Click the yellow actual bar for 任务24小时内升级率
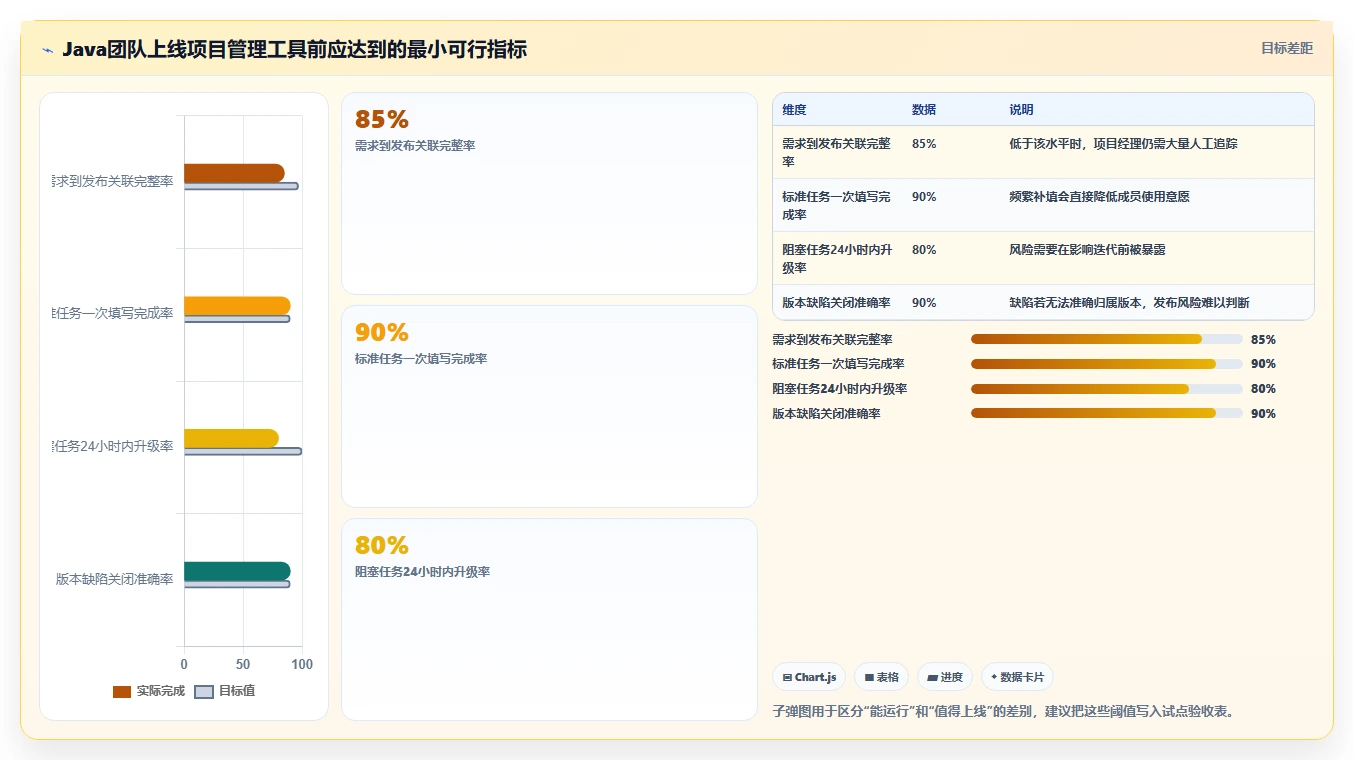Image resolution: width=1354 pixels, height=760 pixels. click(231, 438)
